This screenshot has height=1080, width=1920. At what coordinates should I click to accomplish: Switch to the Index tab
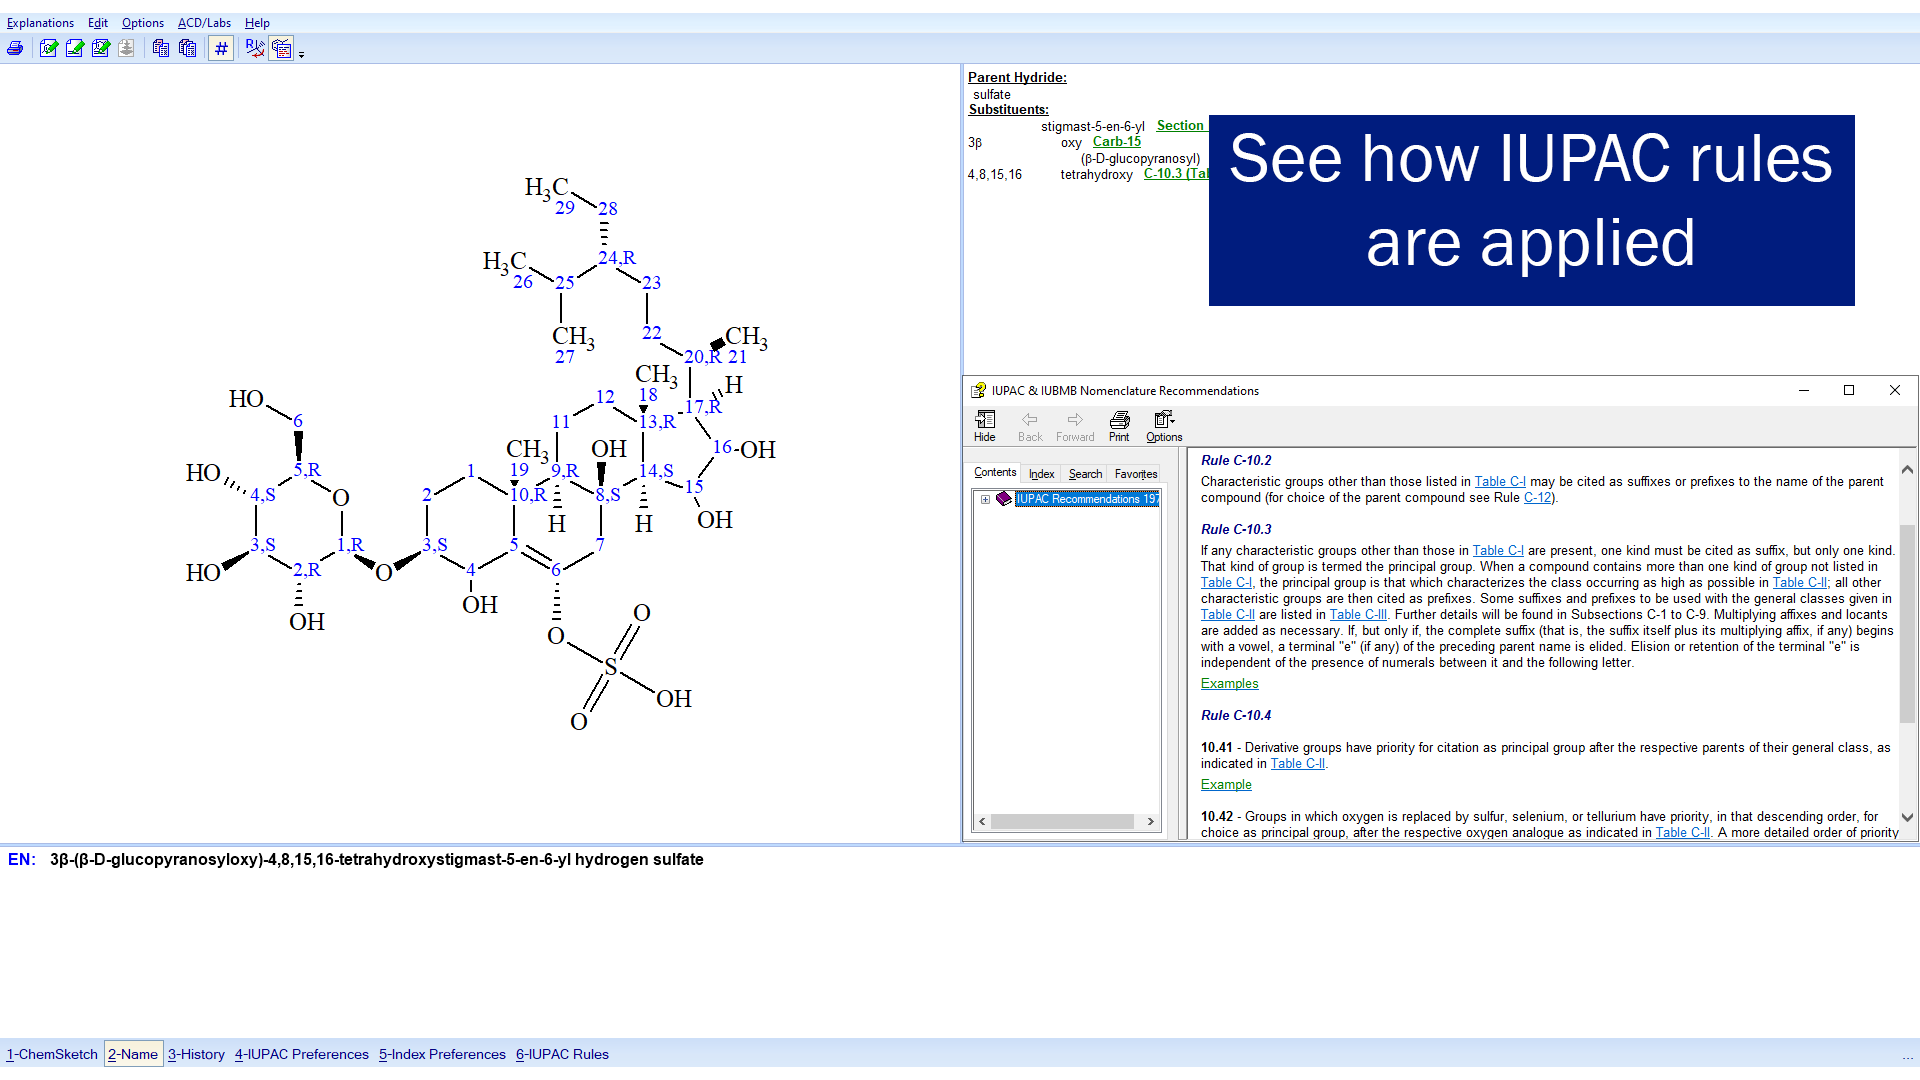[1041, 474]
